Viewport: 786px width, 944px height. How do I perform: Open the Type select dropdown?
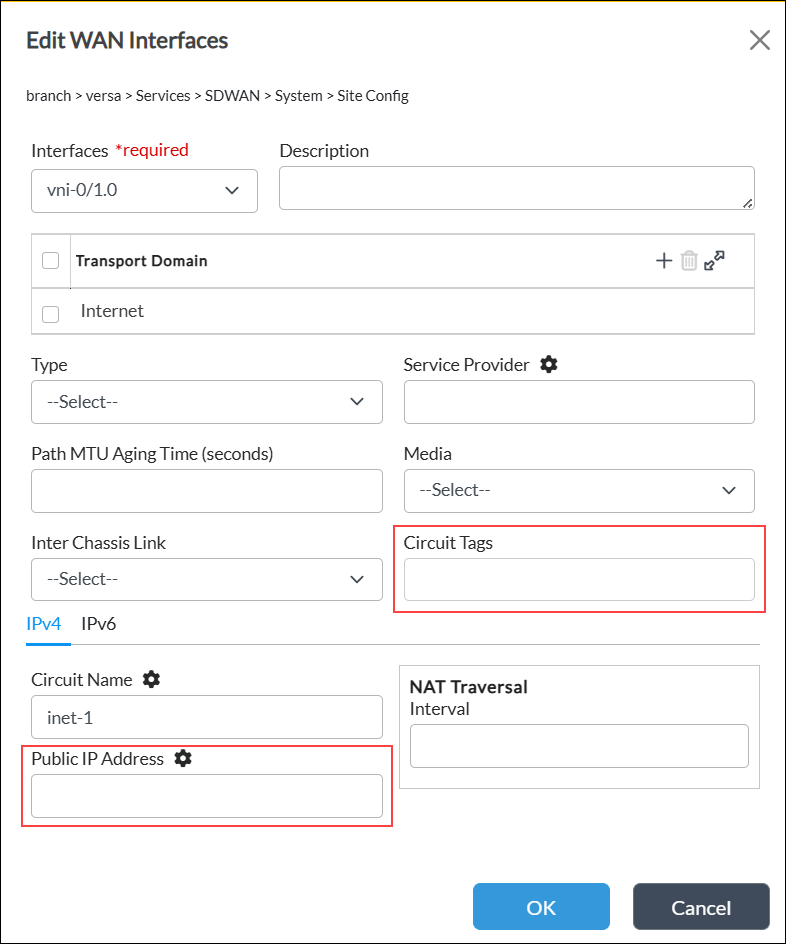point(206,402)
